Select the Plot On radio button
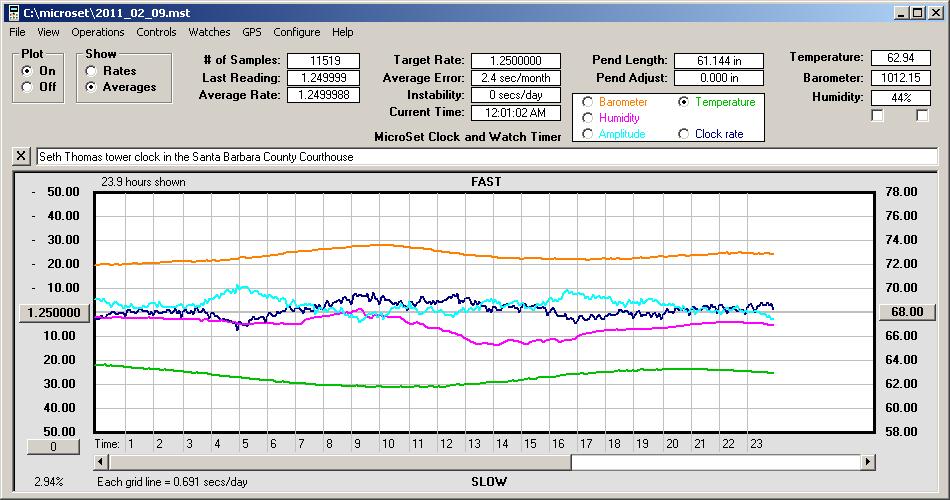The image size is (950, 500). point(27,71)
